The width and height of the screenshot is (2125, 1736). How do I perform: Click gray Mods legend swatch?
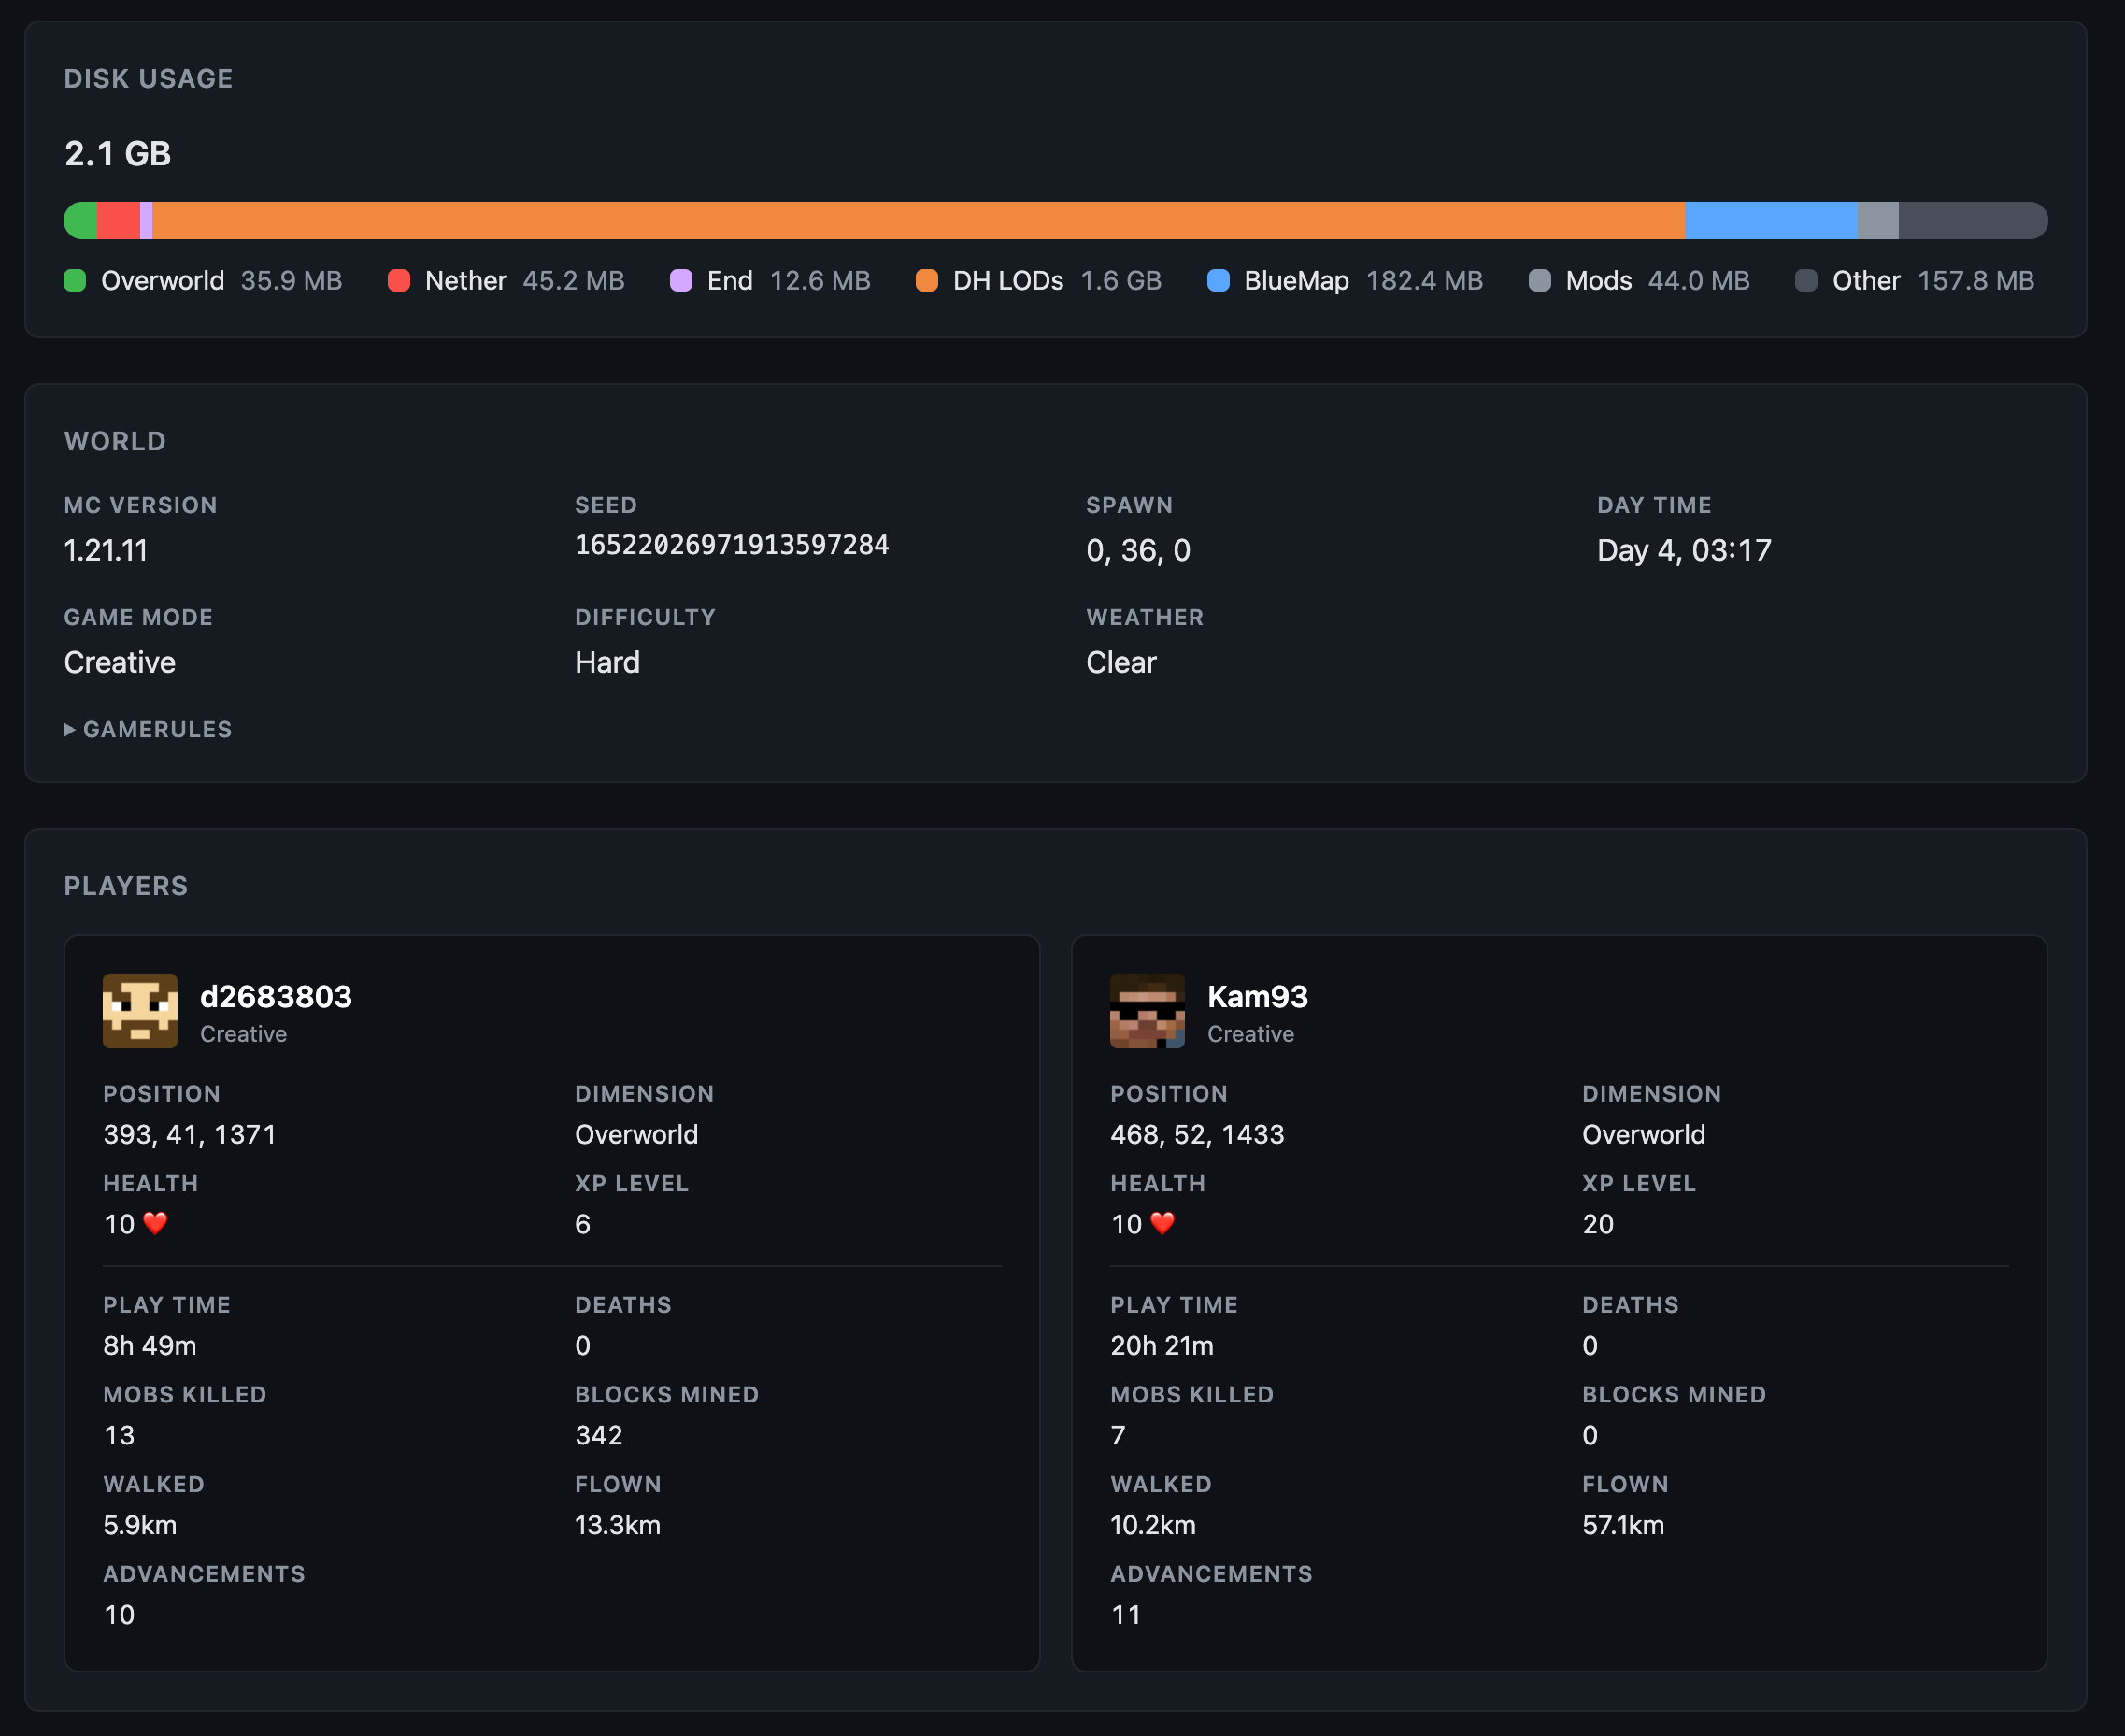pos(1540,281)
